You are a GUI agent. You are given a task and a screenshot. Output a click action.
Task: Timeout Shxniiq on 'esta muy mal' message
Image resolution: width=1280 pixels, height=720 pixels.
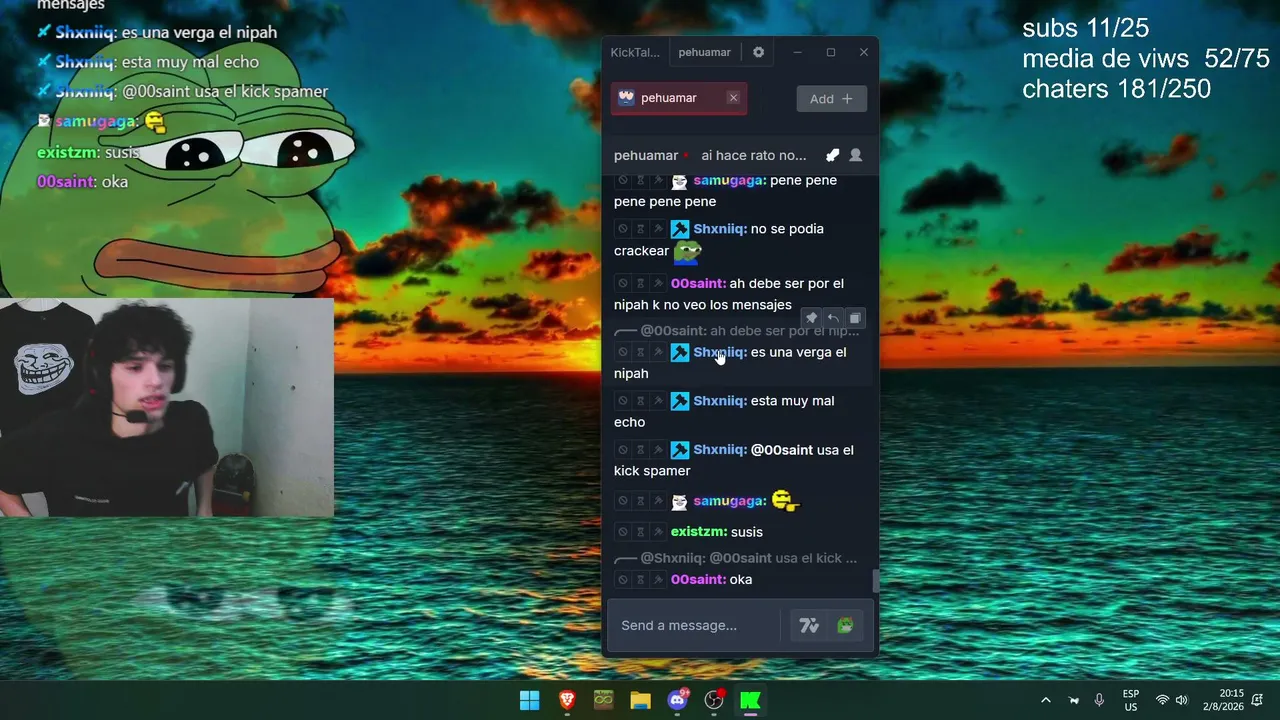click(x=641, y=401)
